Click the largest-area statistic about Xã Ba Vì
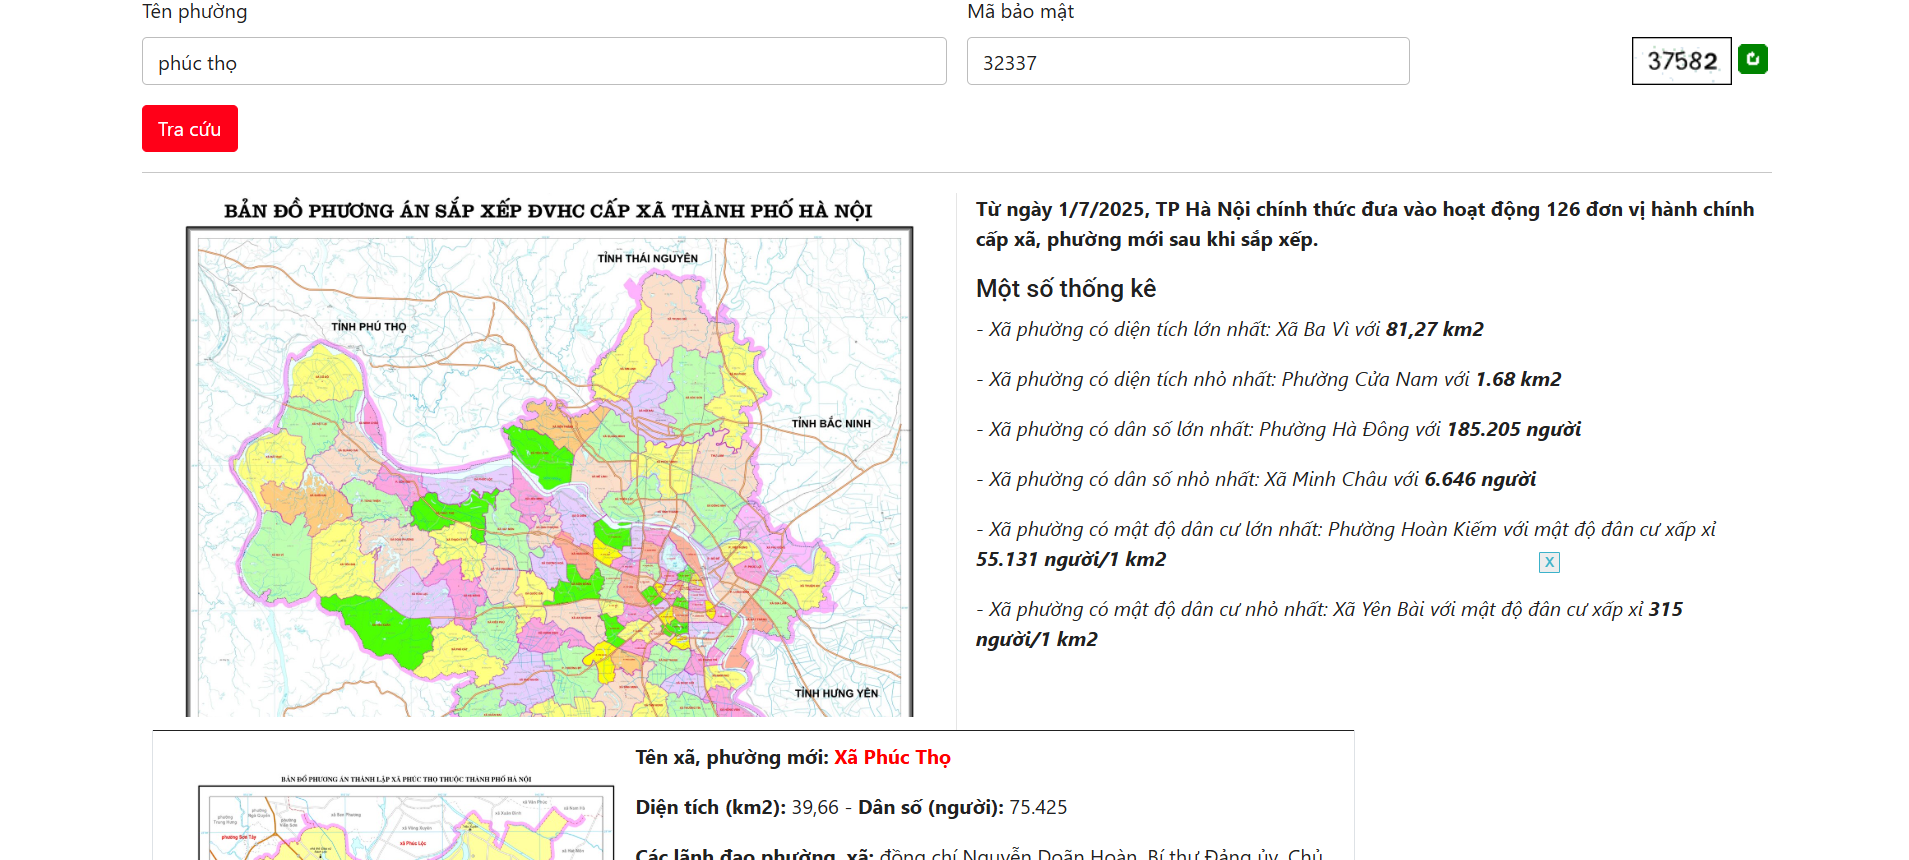The width and height of the screenshot is (1909, 860). [x=1229, y=330]
